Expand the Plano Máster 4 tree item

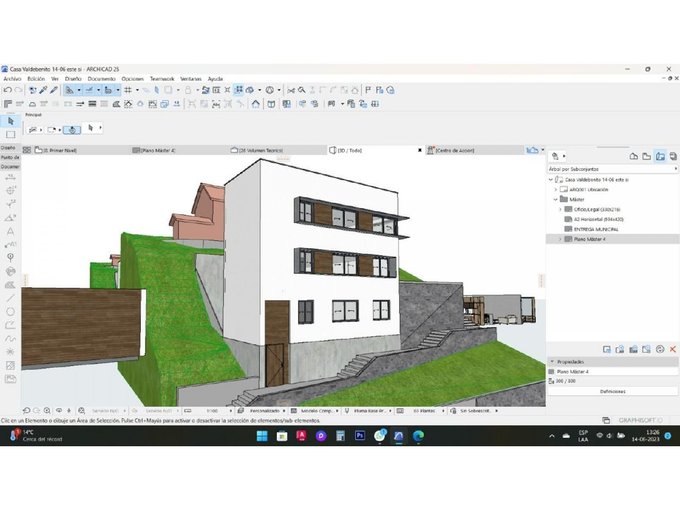(558, 239)
